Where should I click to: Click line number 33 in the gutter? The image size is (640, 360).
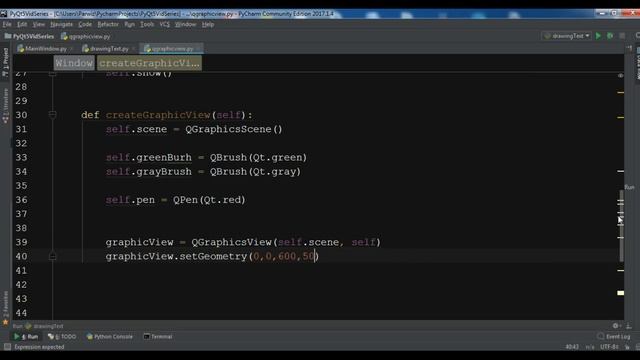tap(21, 158)
